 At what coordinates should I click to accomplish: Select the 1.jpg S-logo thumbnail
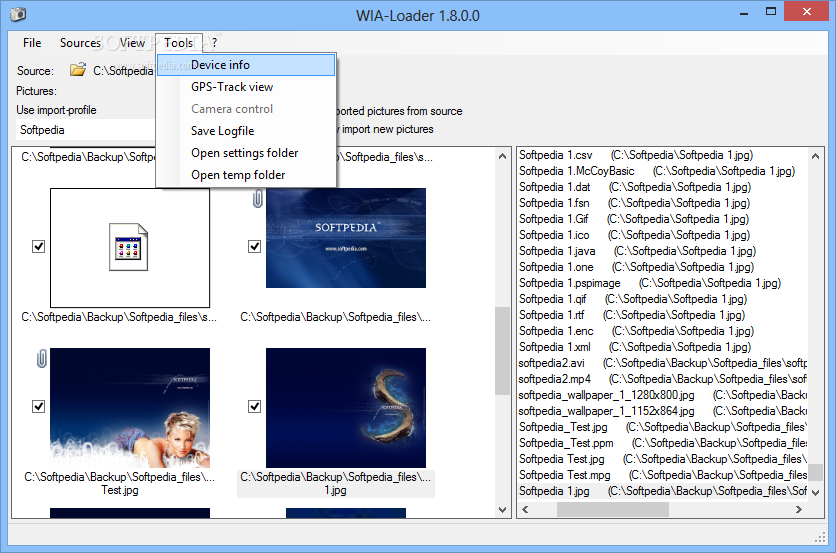pyautogui.click(x=346, y=408)
